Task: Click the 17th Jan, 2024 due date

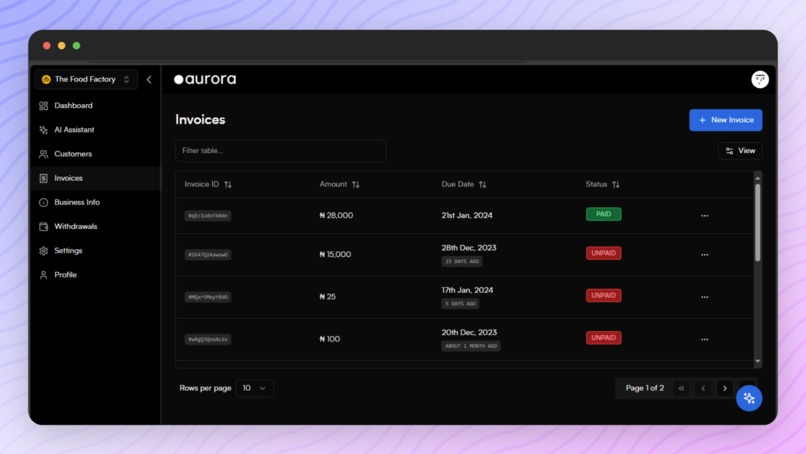Action: (x=467, y=290)
